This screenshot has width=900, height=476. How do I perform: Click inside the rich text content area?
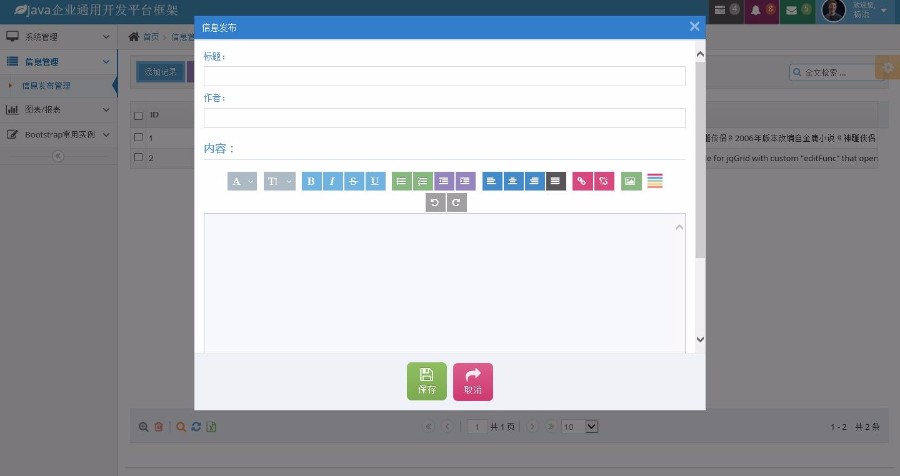coord(444,283)
